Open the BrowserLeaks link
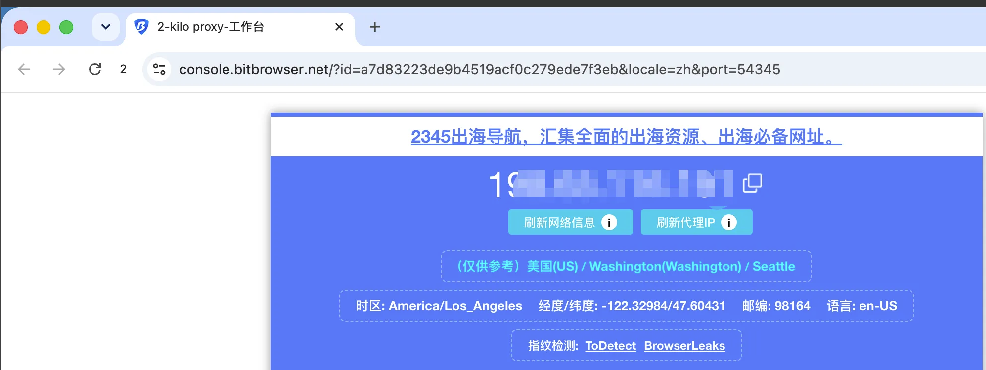 pos(685,345)
